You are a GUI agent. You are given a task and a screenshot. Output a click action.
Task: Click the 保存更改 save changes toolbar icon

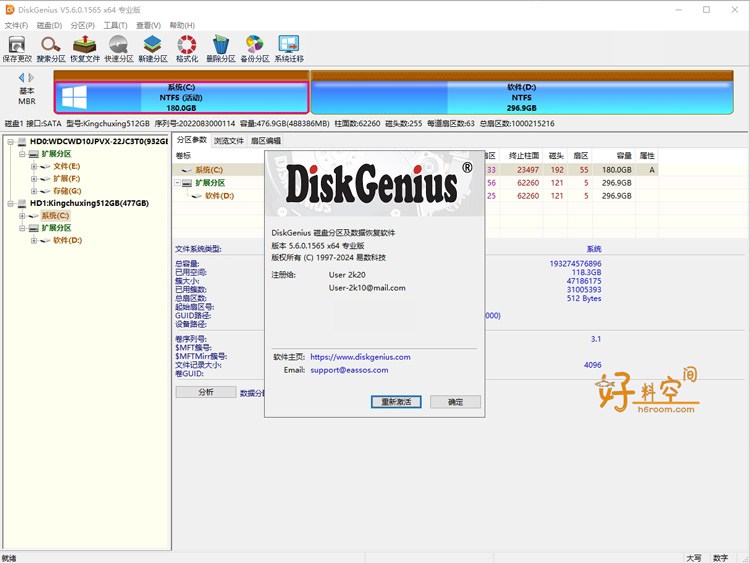coord(17,49)
